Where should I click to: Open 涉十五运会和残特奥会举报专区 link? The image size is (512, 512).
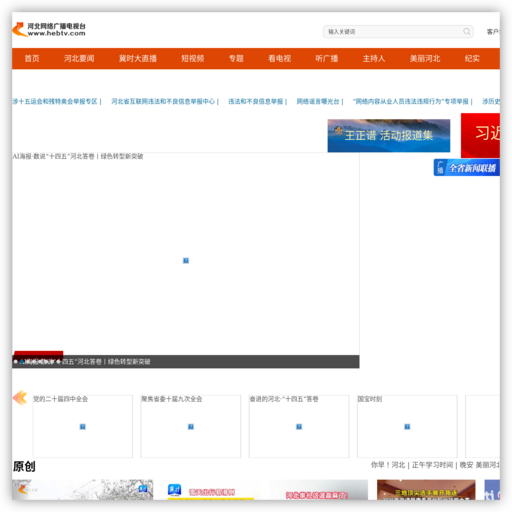(x=55, y=101)
